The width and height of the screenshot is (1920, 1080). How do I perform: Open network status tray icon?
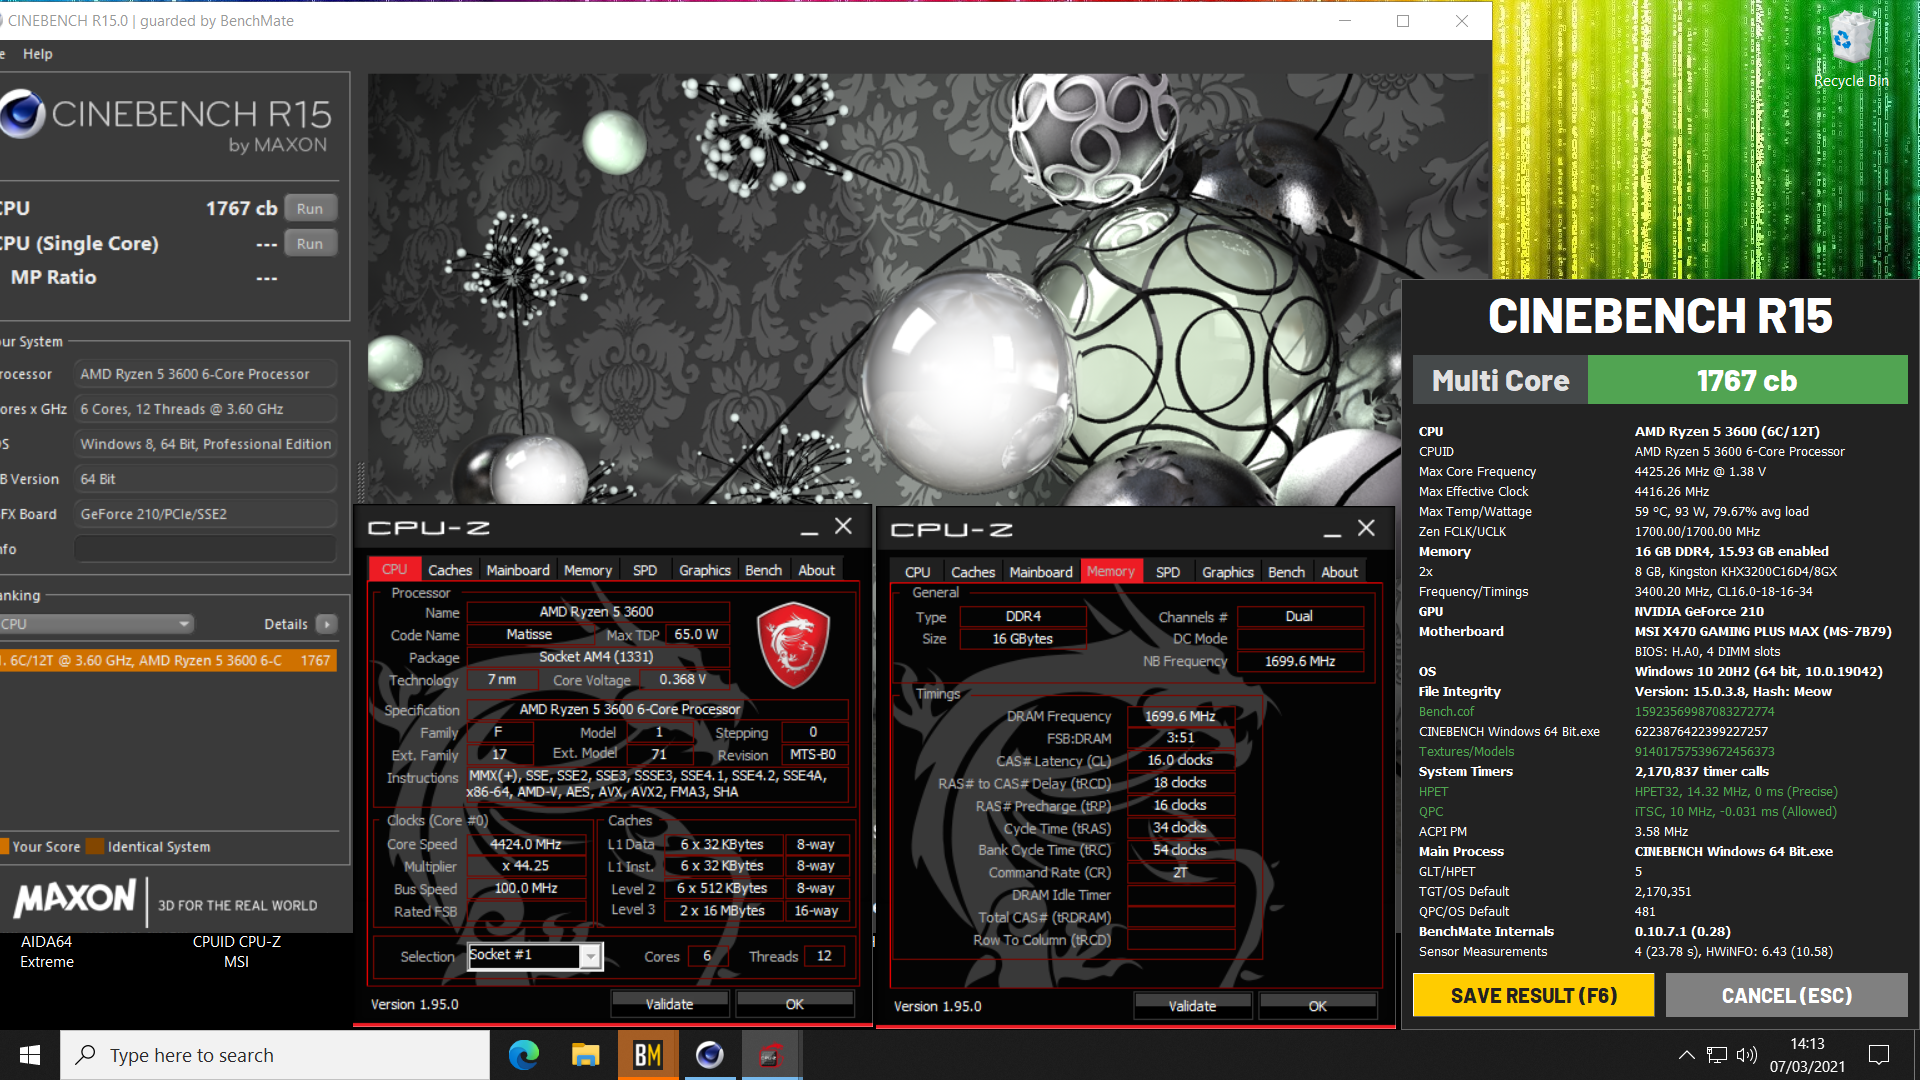tap(1717, 1055)
